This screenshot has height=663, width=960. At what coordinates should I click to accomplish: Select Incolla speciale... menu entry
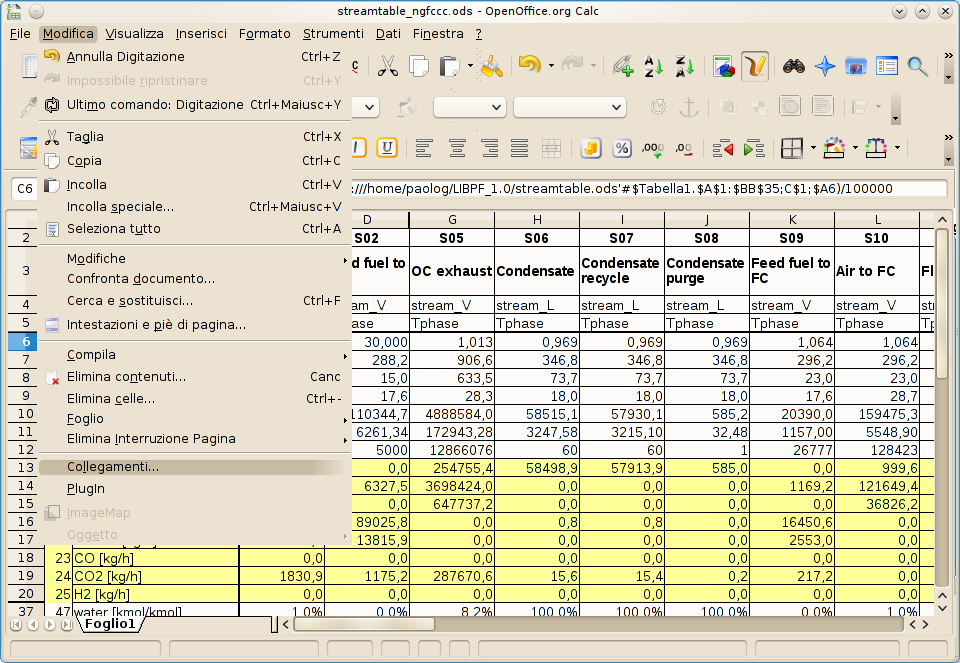click(120, 207)
